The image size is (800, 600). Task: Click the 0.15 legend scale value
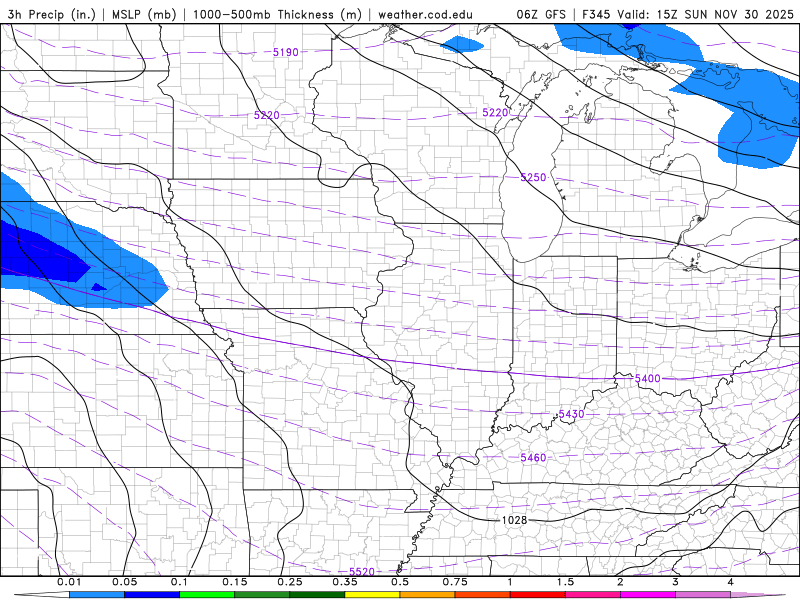pyautogui.click(x=235, y=582)
